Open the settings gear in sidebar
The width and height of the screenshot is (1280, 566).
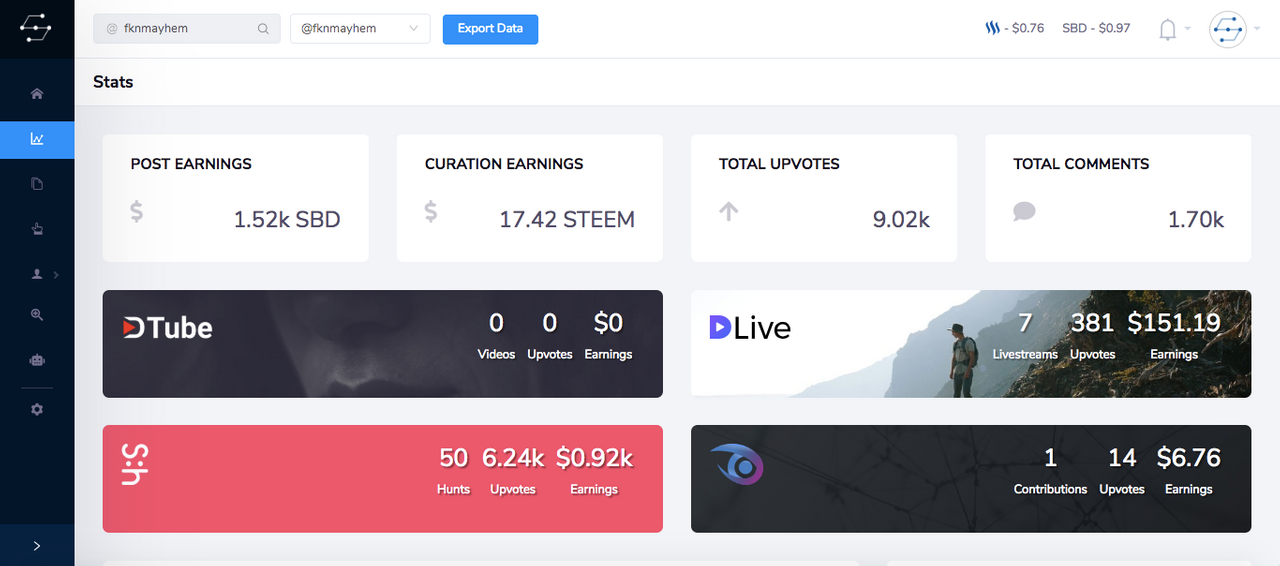(37, 409)
